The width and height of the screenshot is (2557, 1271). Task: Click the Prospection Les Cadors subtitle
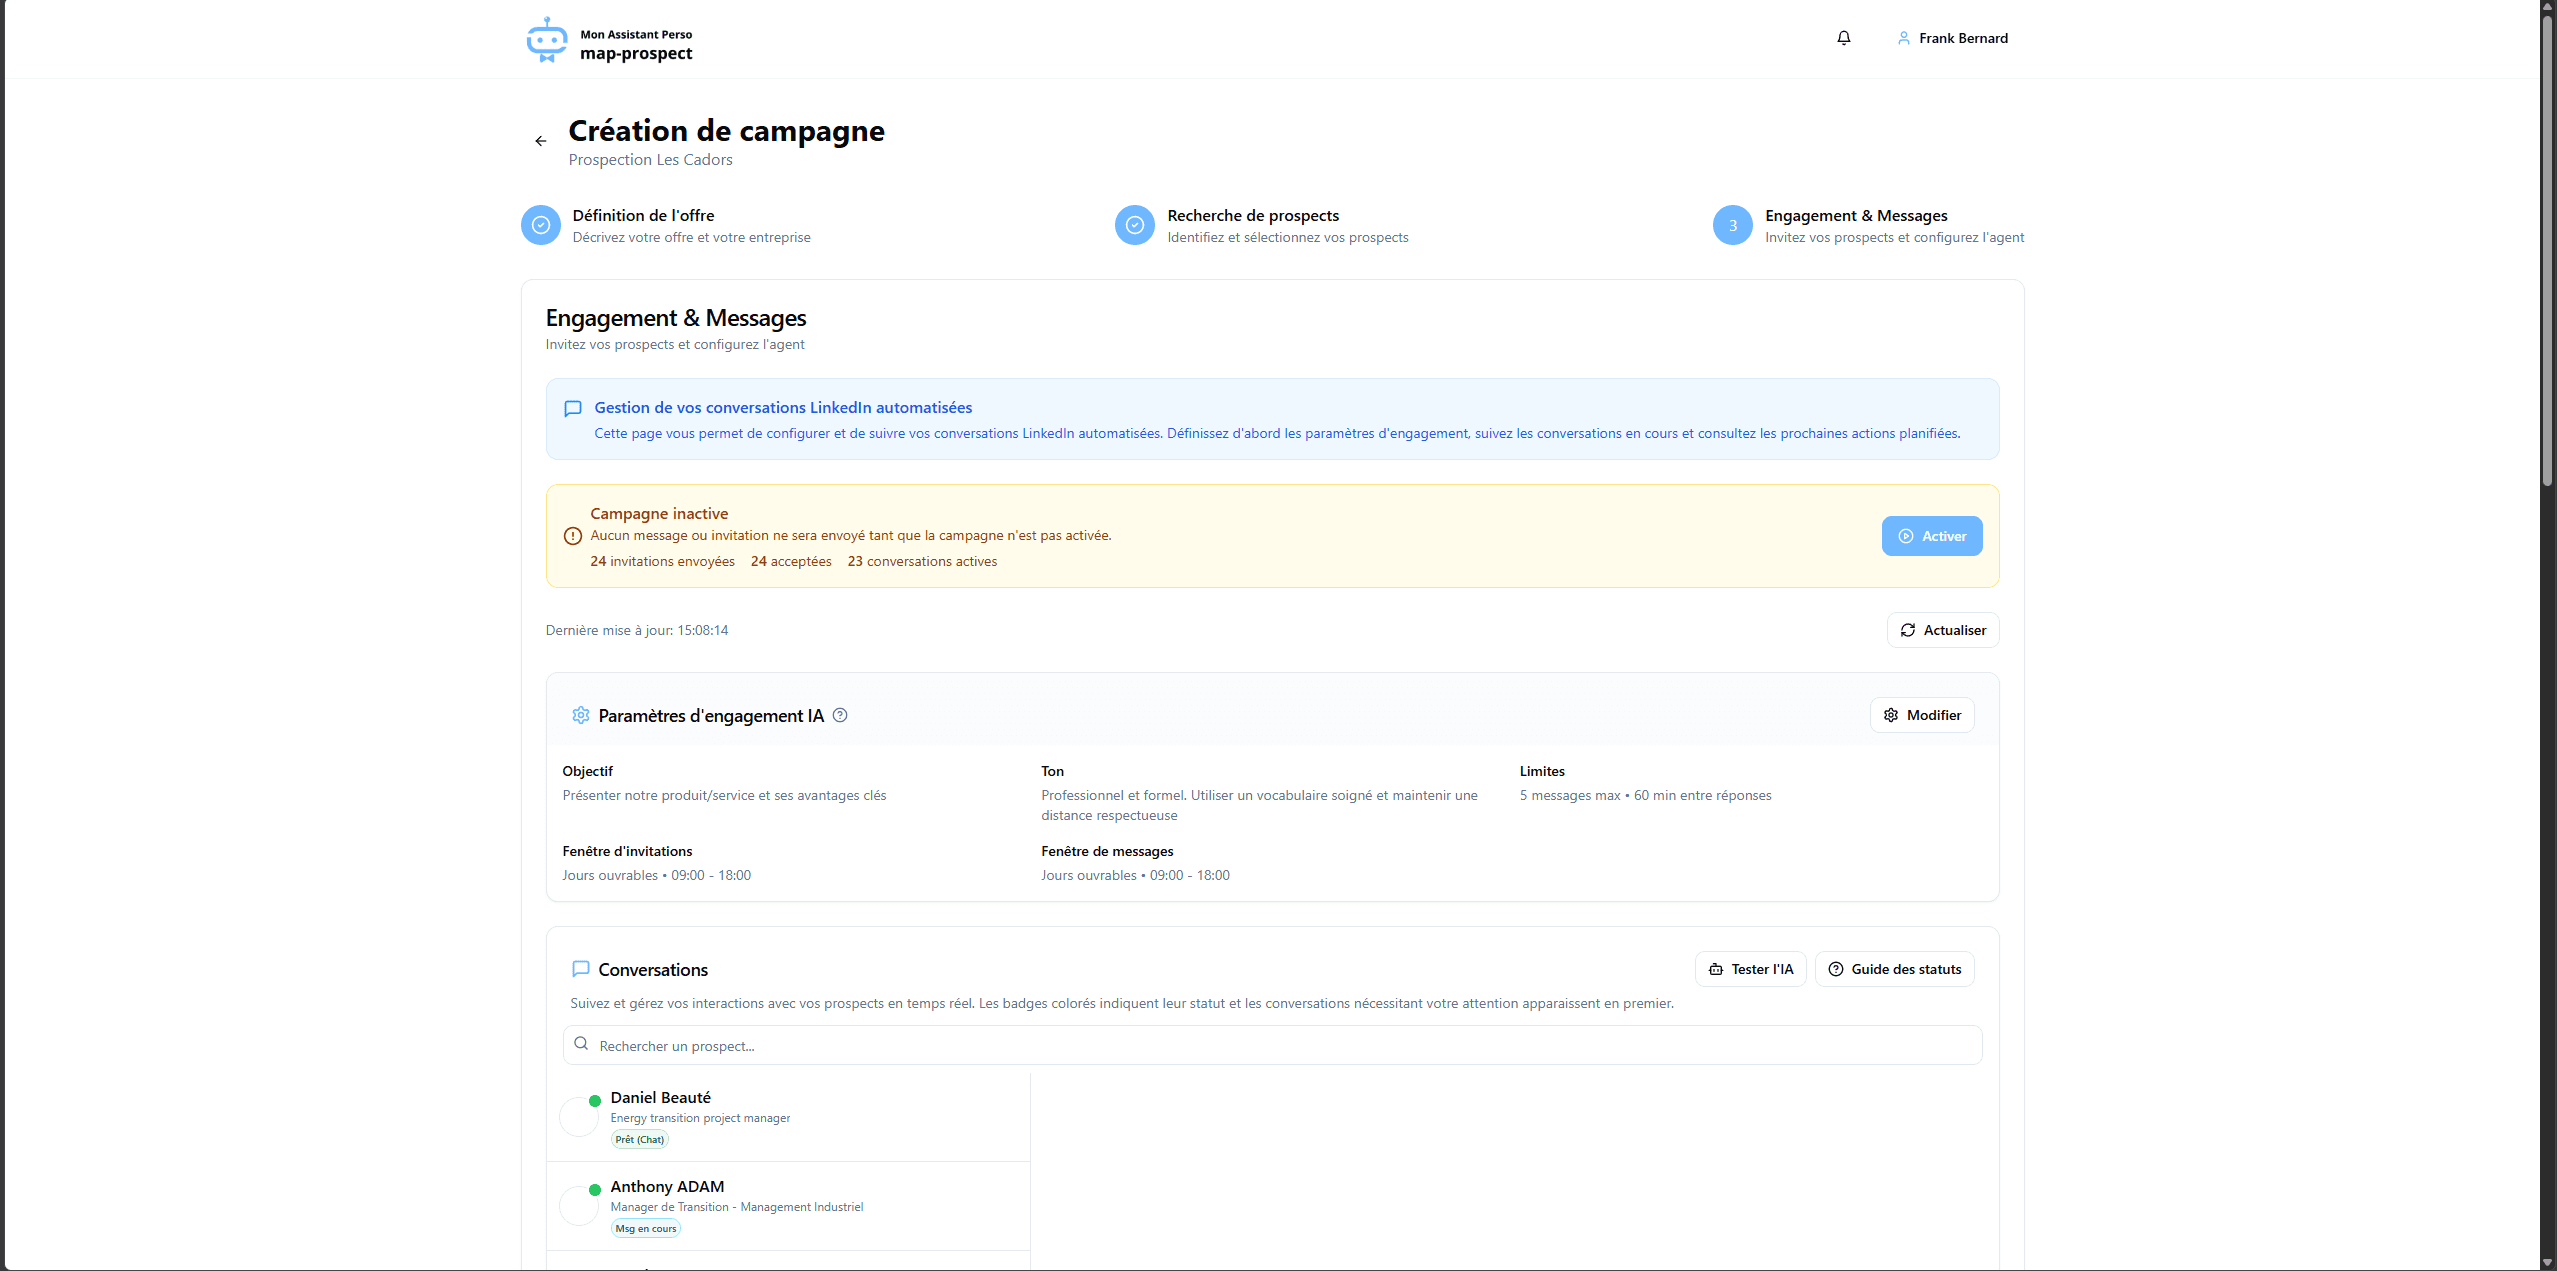650,160
